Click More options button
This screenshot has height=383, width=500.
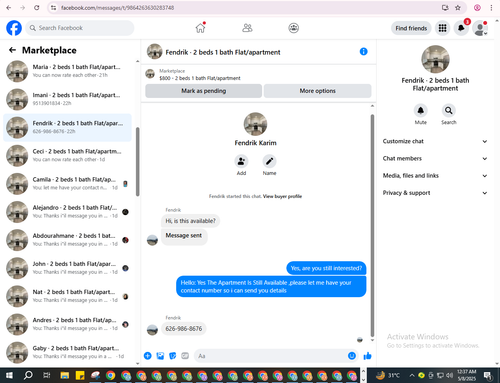tap(317, 91)
